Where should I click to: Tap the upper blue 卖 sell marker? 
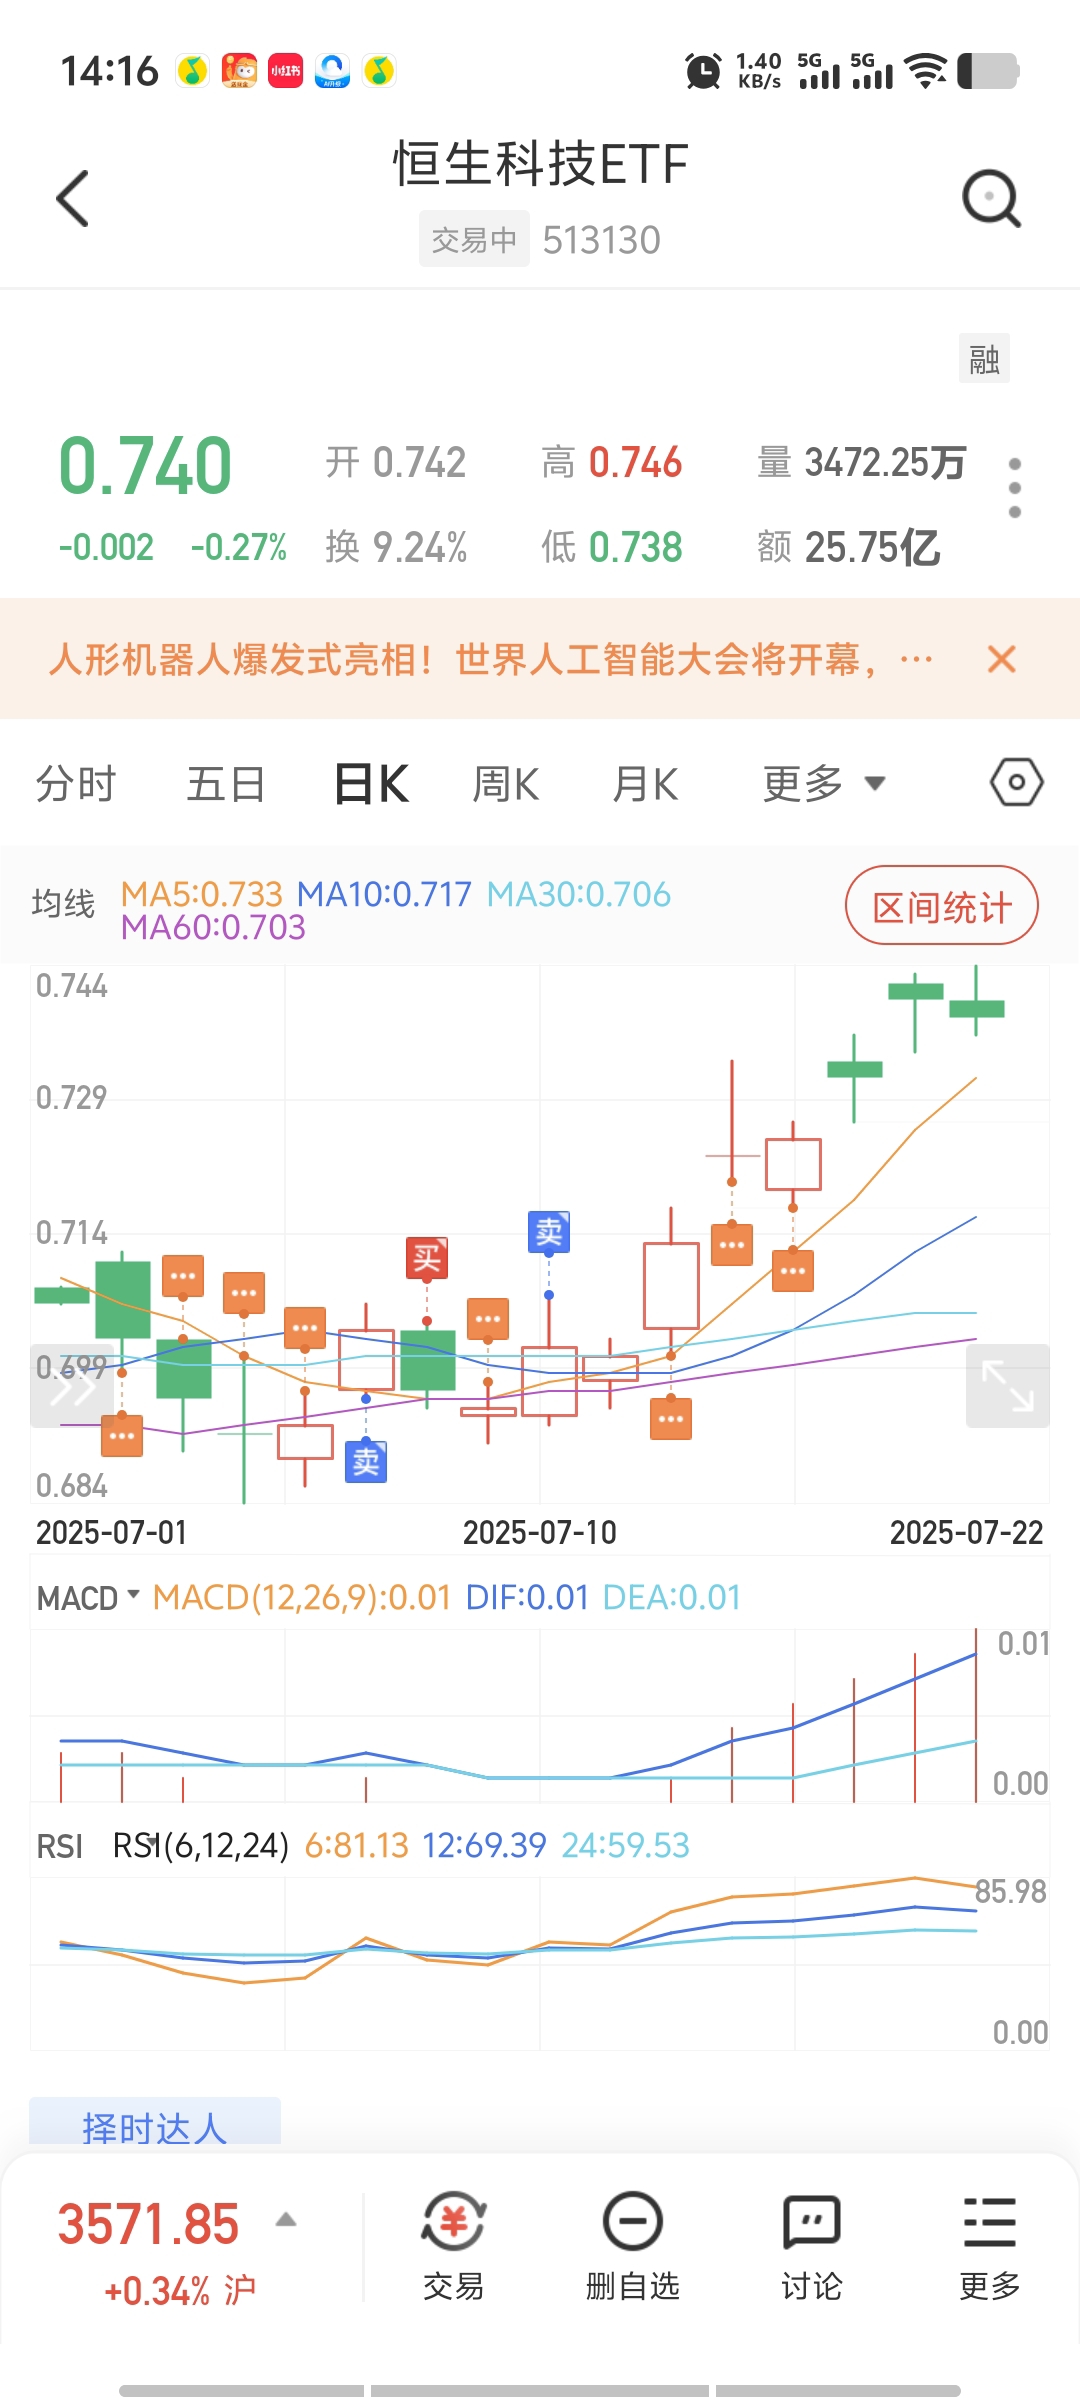click(549, 1231)
